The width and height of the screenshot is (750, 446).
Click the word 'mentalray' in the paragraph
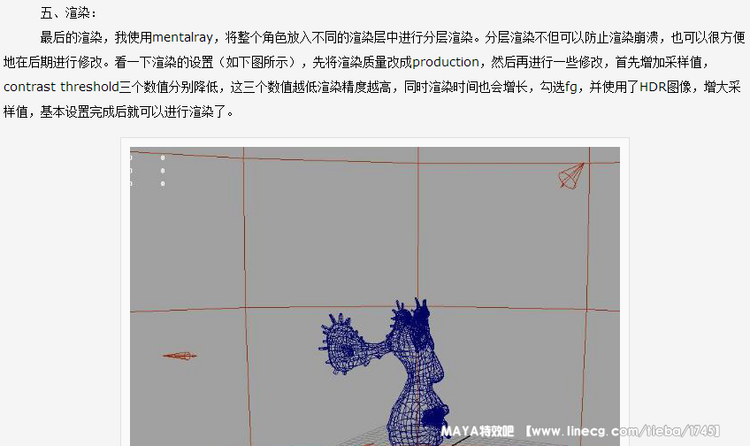(x=182, y=37)
